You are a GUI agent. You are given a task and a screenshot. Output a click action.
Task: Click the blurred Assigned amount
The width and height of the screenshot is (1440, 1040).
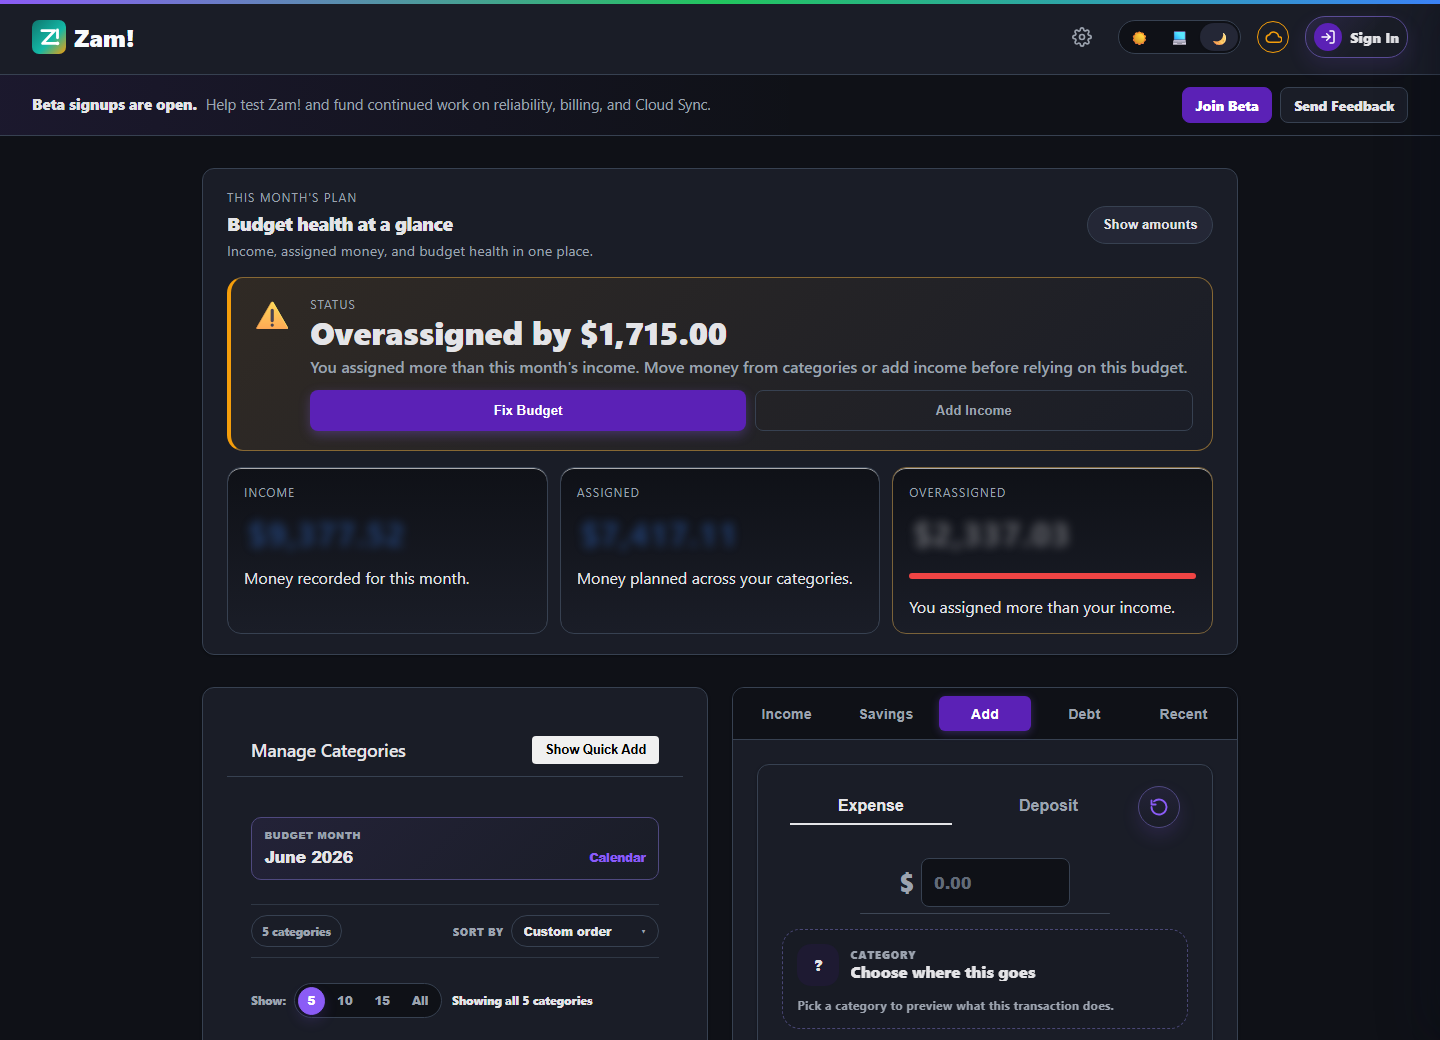[659, 536]
